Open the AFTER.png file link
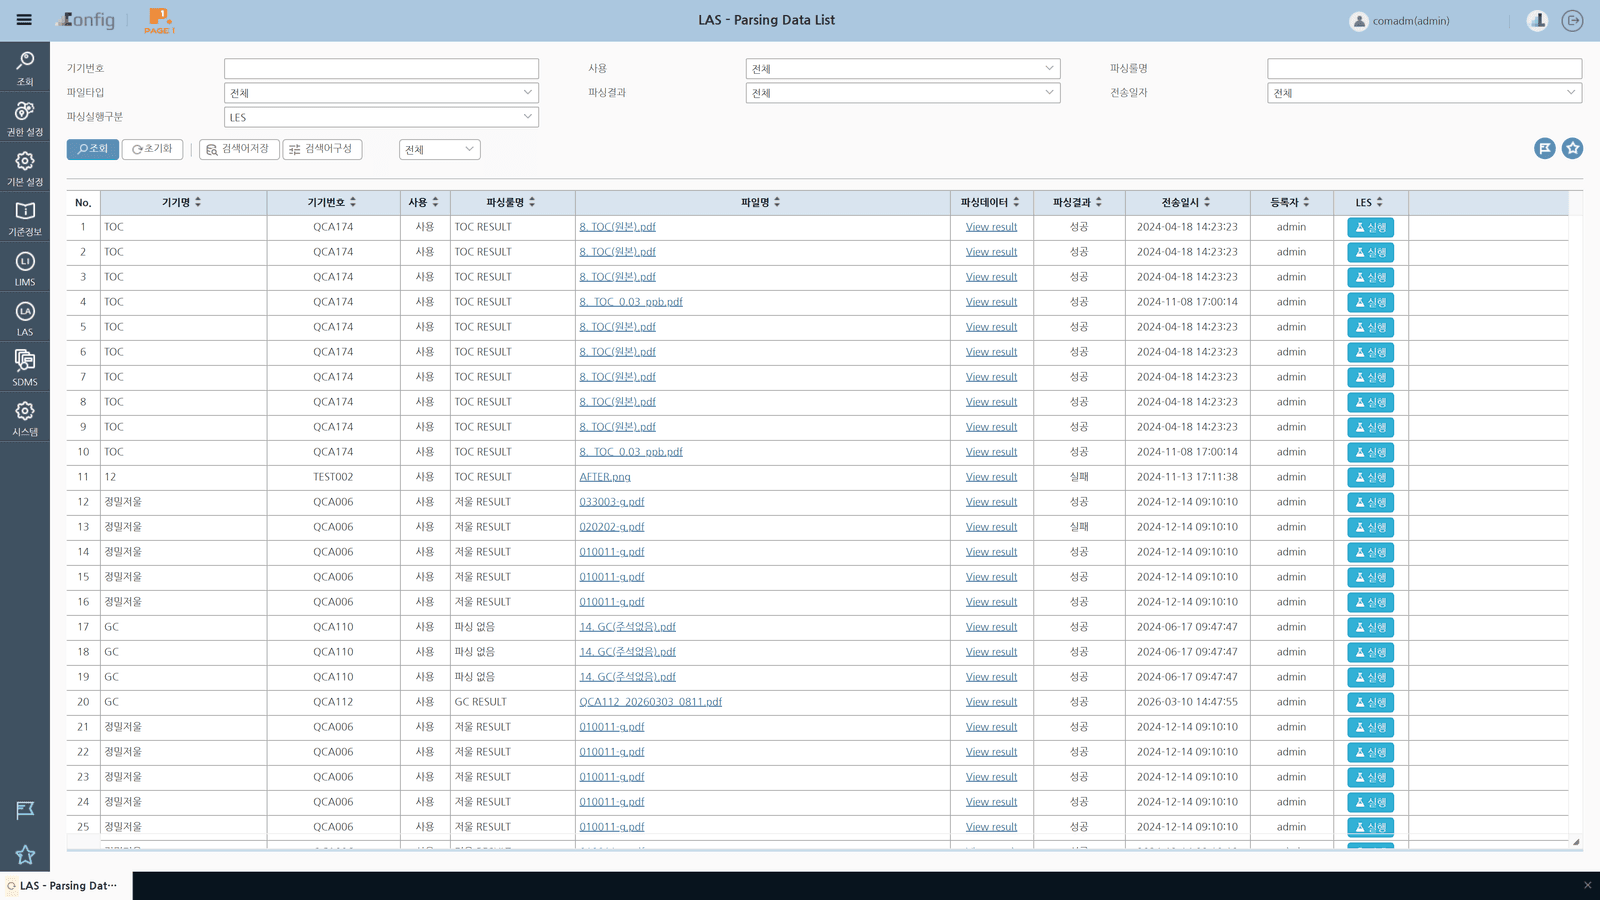 (x=605, y=477)
